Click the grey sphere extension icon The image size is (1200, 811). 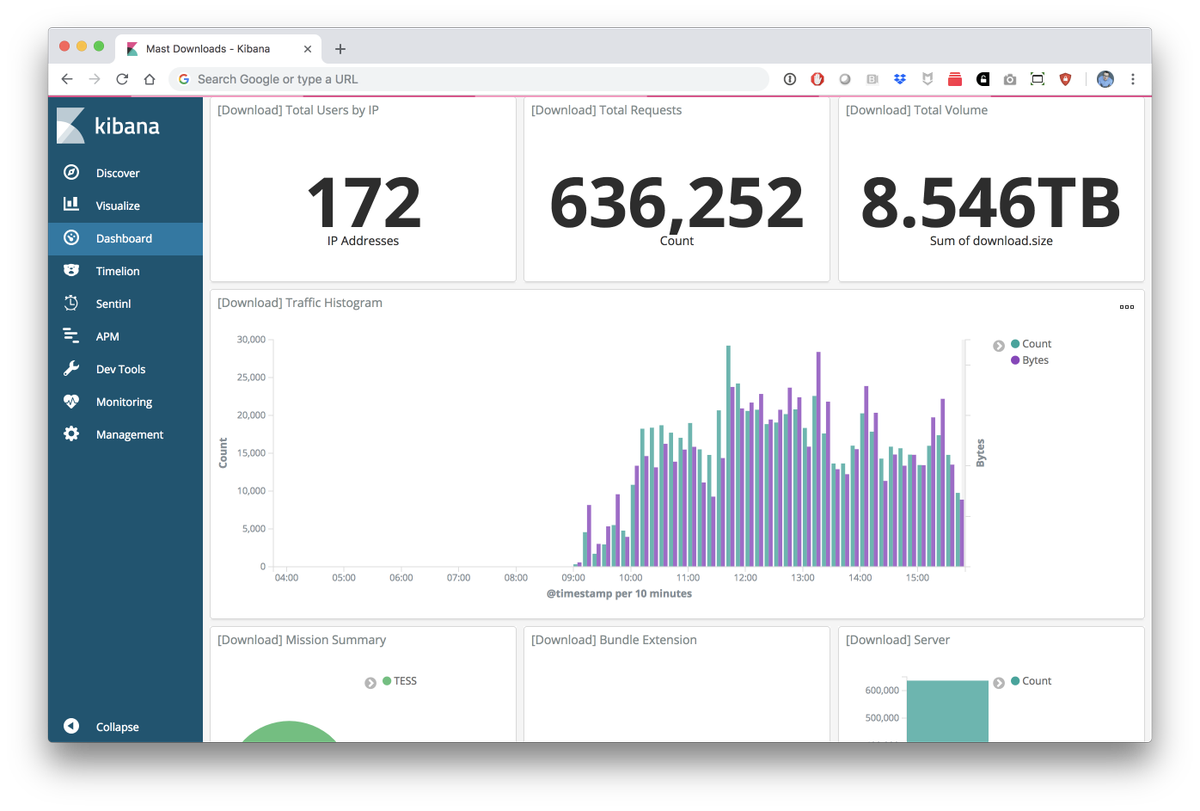tap(845, 79)
